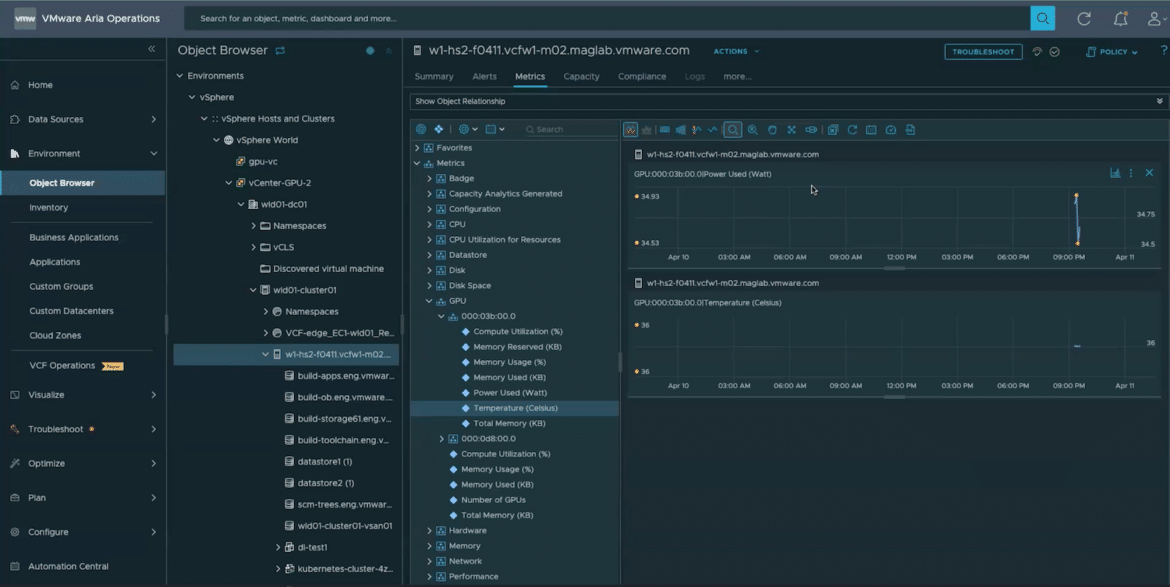The height and width of the screenshot is (587, 1170).
Task: Click the Temperature chart bottom scroll handle
Action: [894, 398]
